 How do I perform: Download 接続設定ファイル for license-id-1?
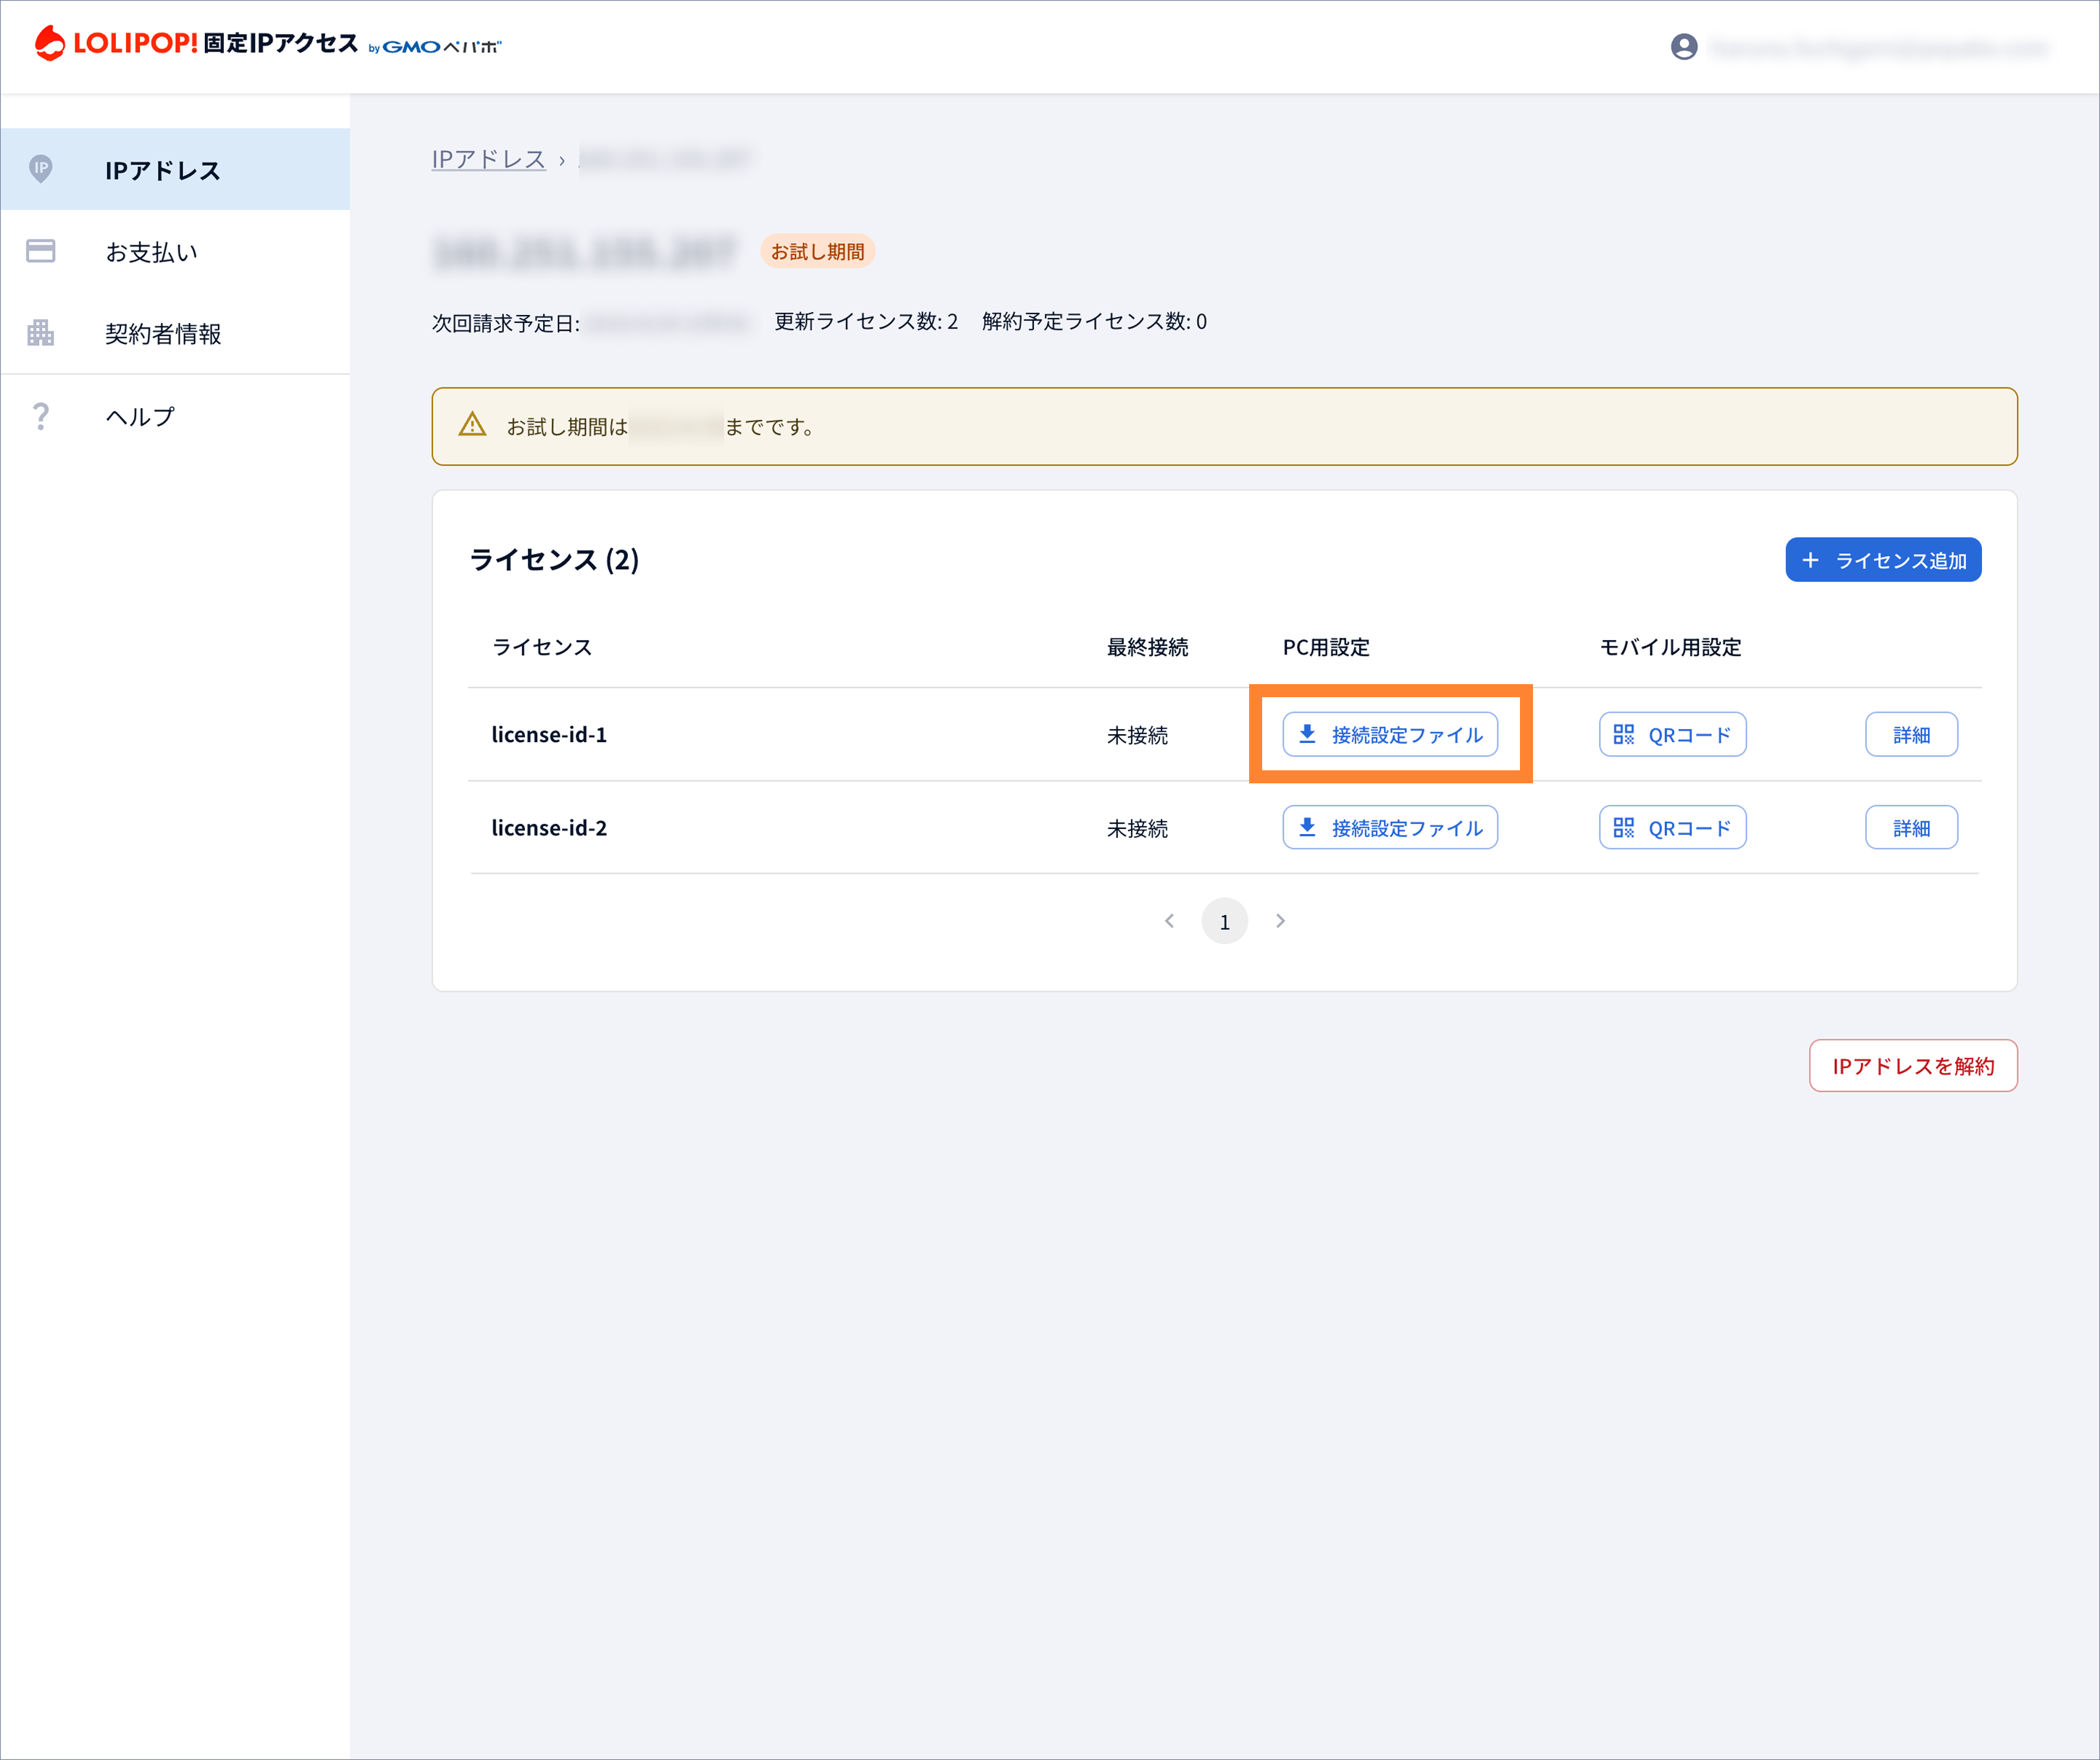point(1390,734)
